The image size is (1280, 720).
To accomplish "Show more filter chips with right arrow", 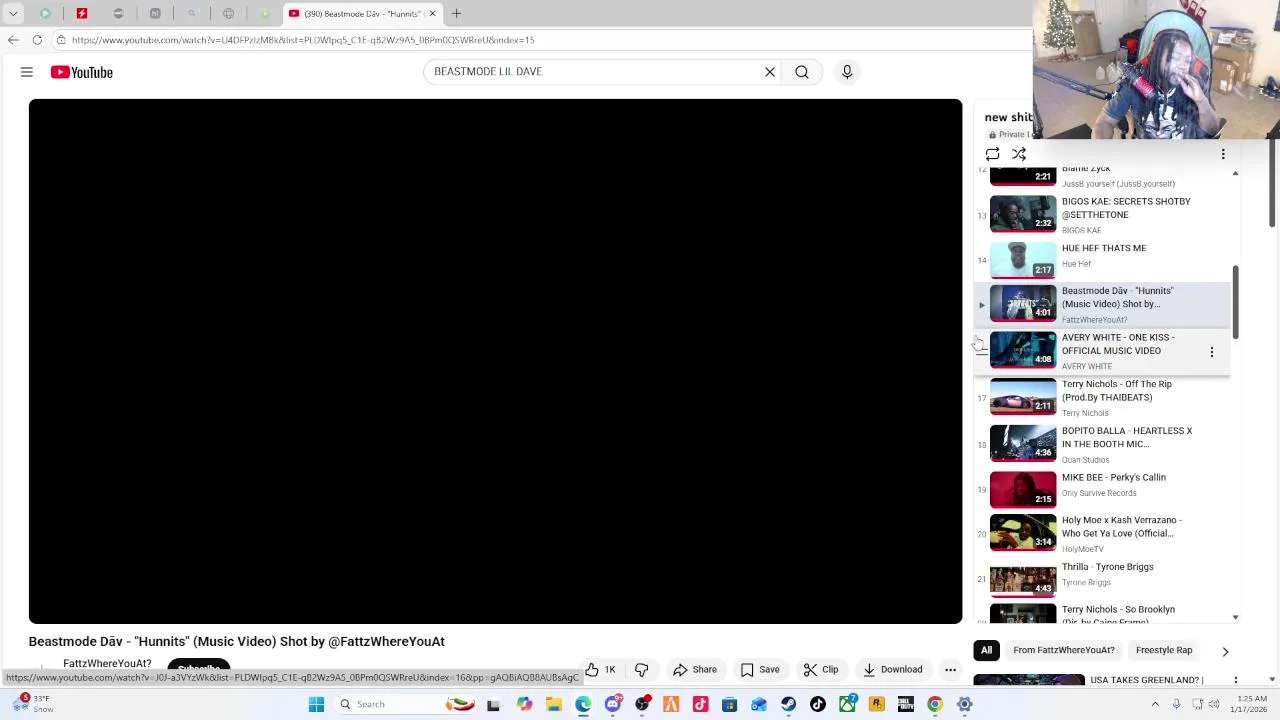I will coord(1225,651).
